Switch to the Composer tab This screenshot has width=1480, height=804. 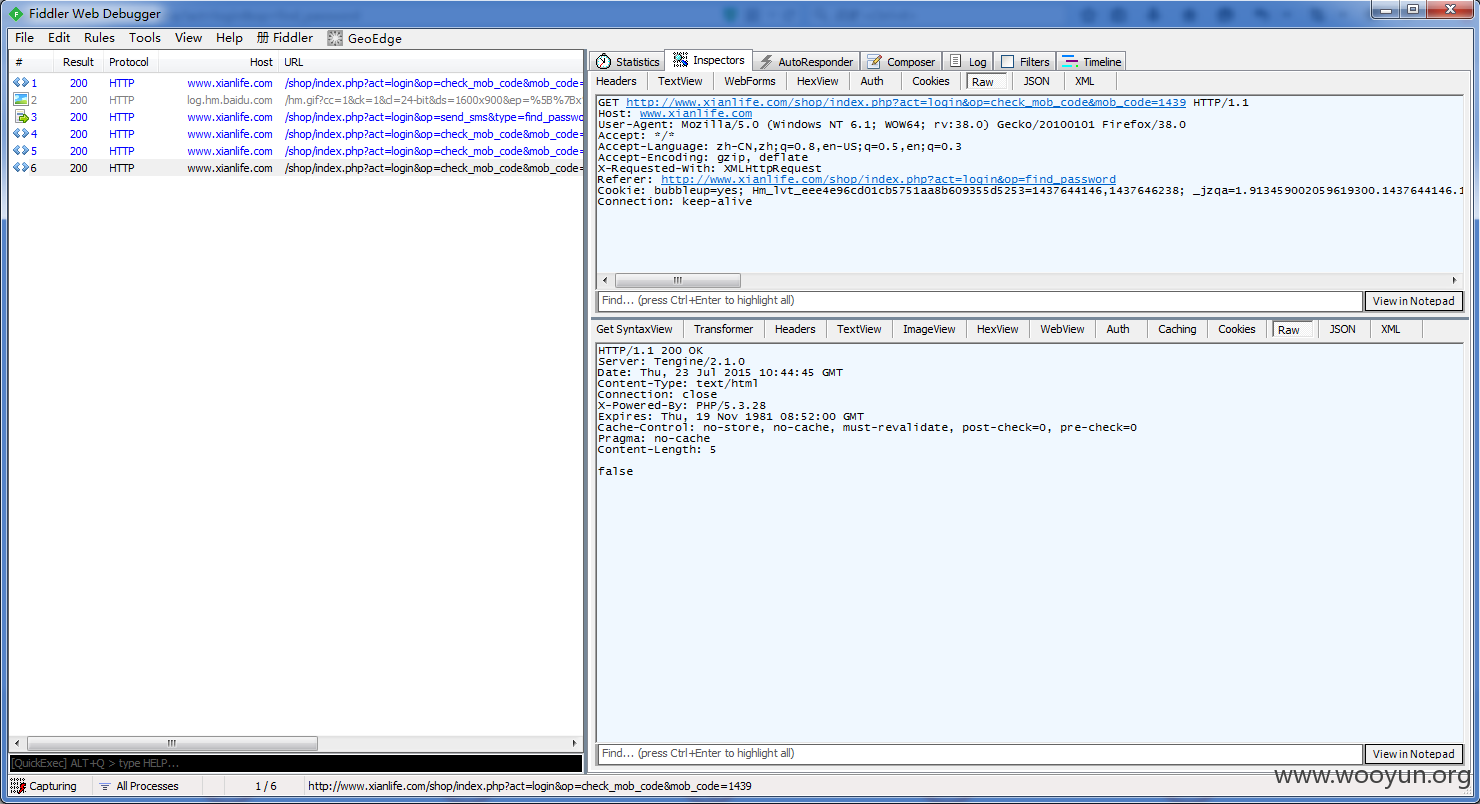point(900,62)
